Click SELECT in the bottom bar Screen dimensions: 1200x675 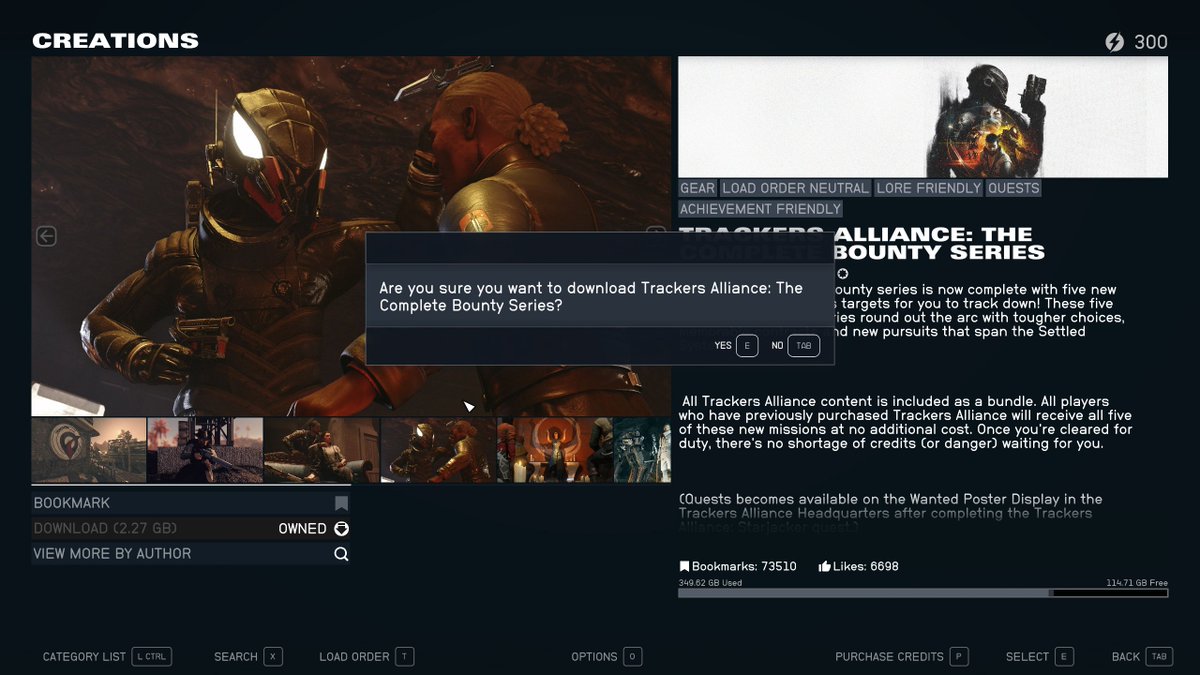tap(1027, 657)
